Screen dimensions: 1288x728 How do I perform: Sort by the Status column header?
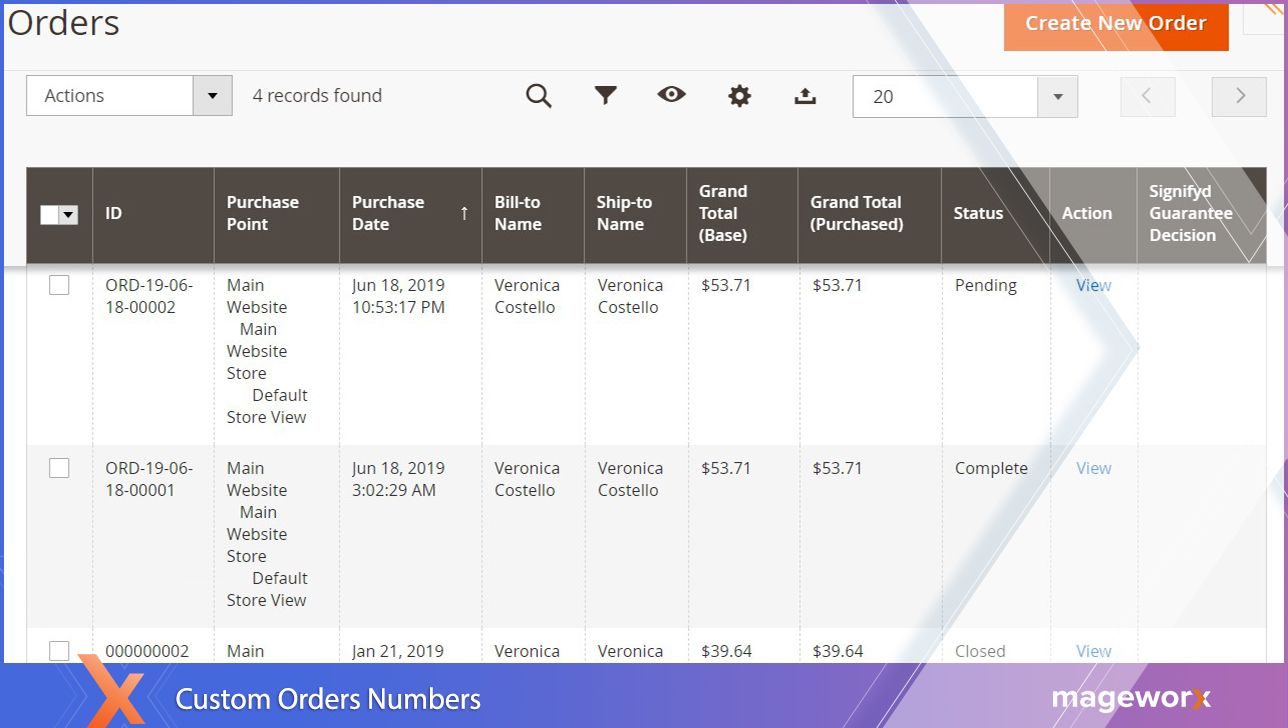coord(978,213)
